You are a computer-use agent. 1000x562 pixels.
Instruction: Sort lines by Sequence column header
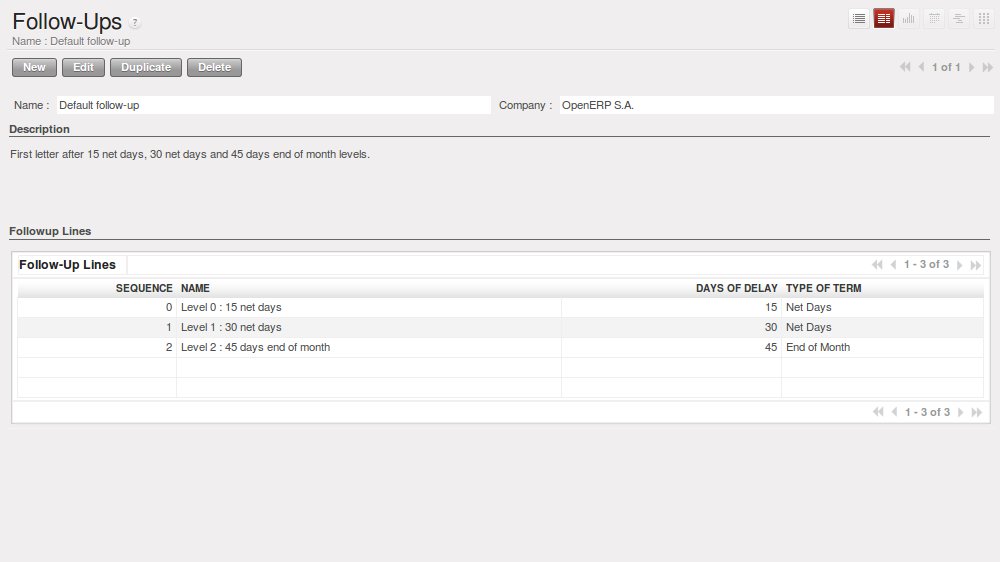pyautogui.click(x=144, y=288)
